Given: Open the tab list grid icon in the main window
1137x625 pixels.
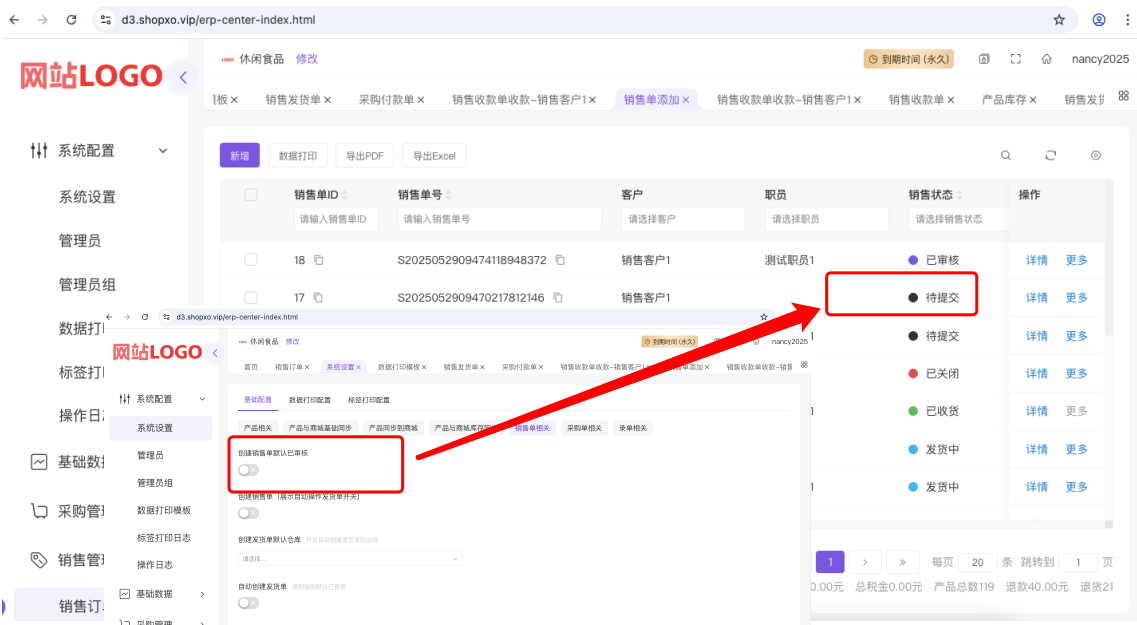Looking at the screenshot, I should 1123,96.
